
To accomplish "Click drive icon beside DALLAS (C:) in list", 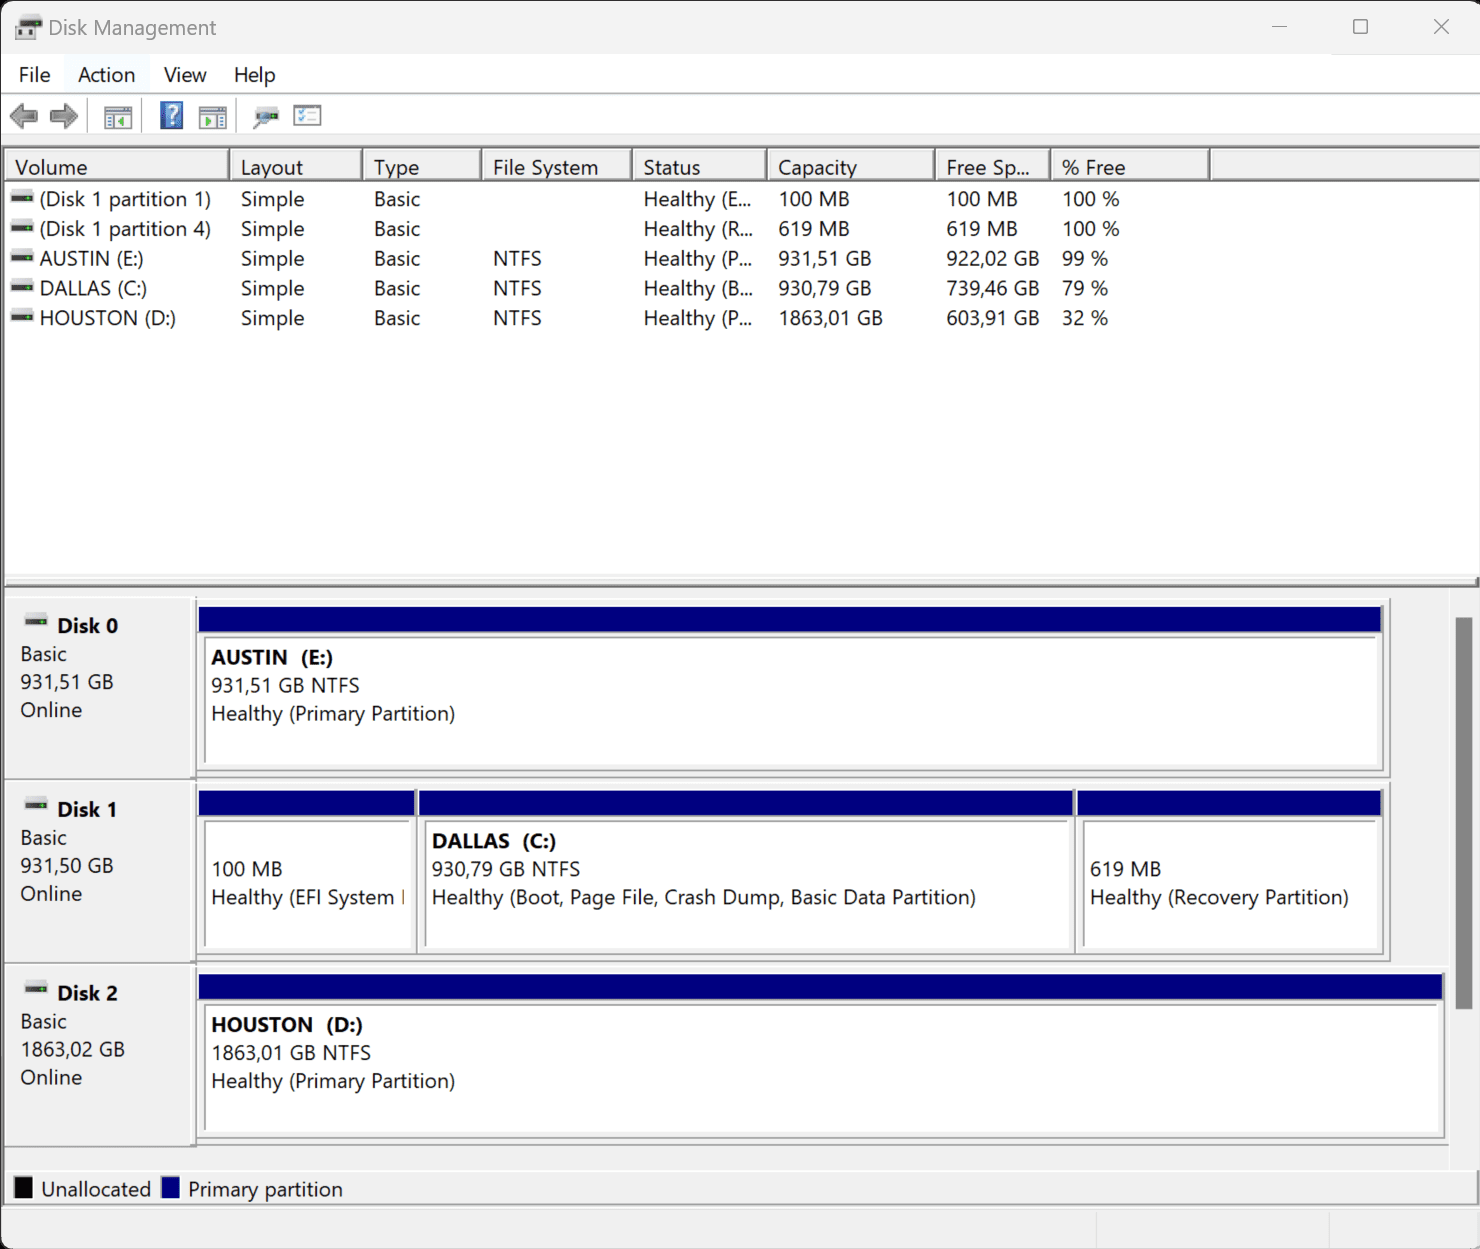I will pos(22,288).
